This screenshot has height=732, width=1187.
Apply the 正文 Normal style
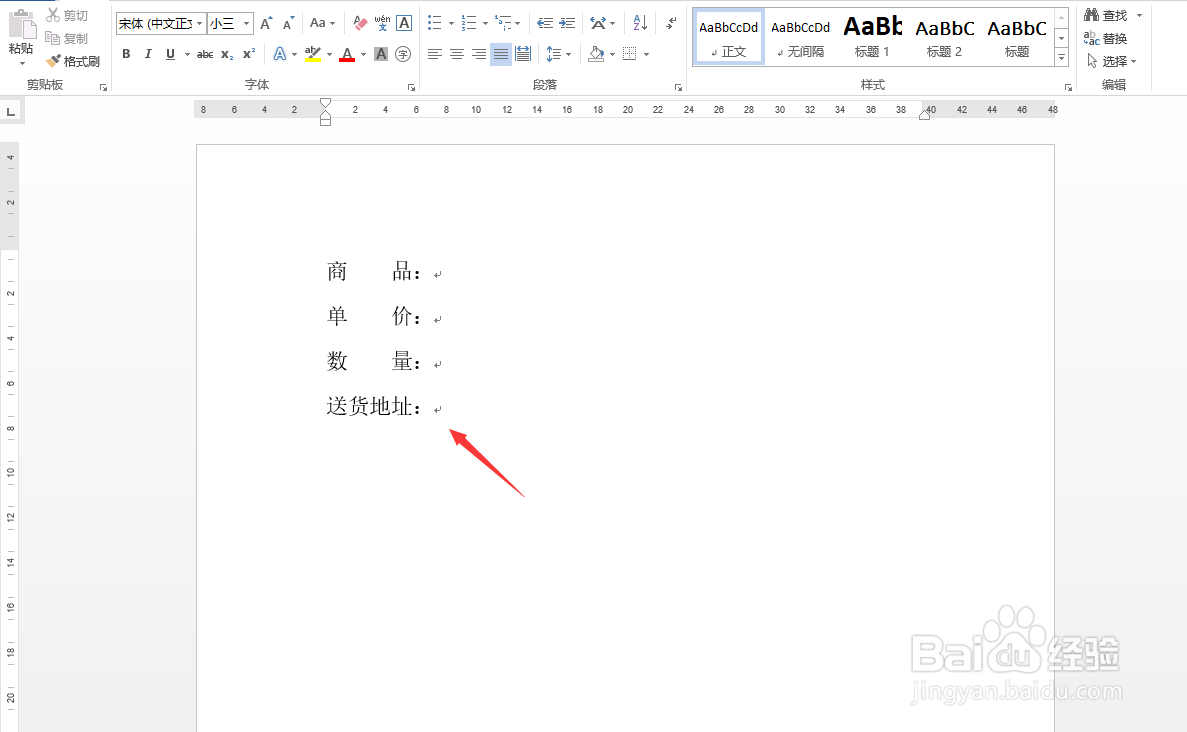point(728,37)
